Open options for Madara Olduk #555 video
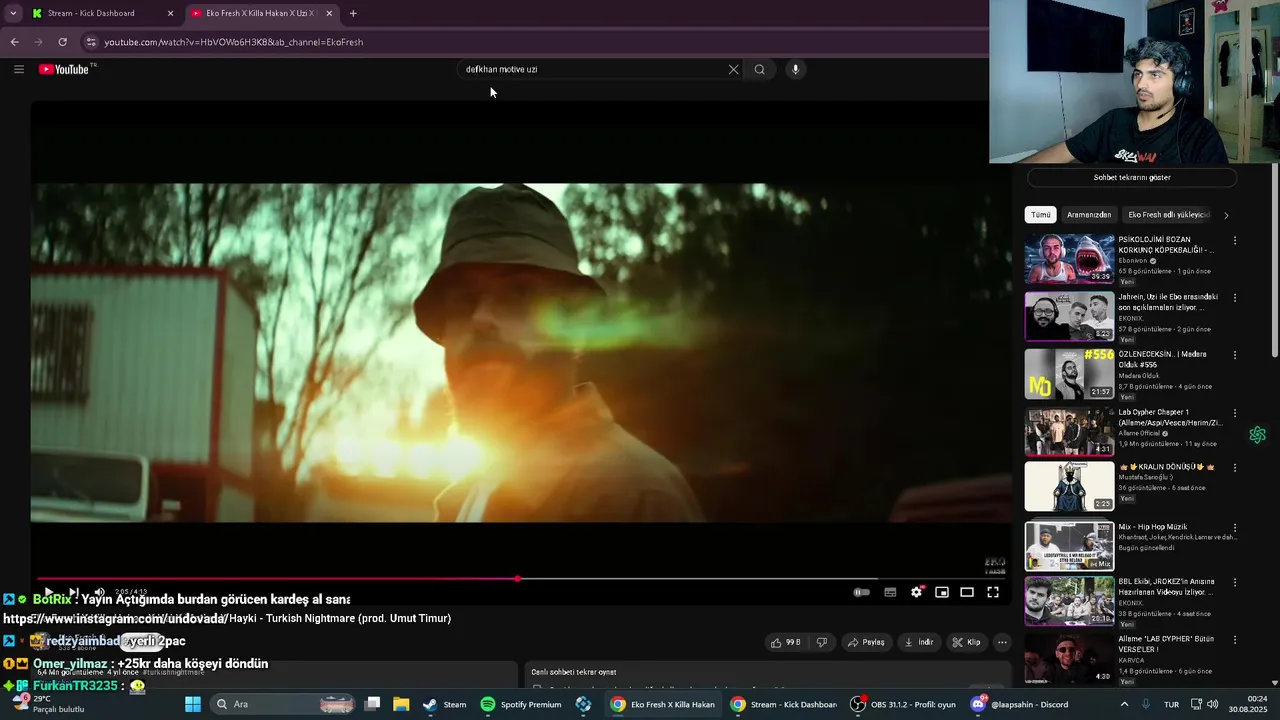1280x720 pixels. [x=1235, y=355]
